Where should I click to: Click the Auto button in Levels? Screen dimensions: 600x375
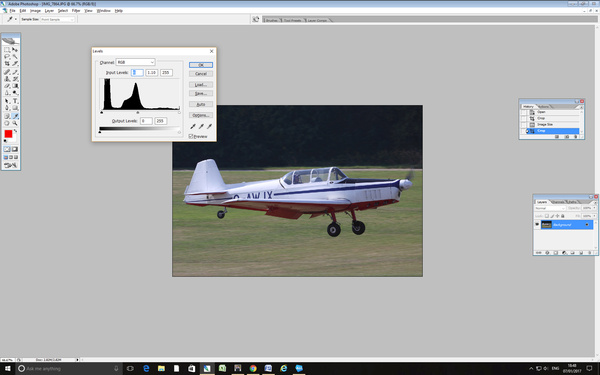coord(201,104)
